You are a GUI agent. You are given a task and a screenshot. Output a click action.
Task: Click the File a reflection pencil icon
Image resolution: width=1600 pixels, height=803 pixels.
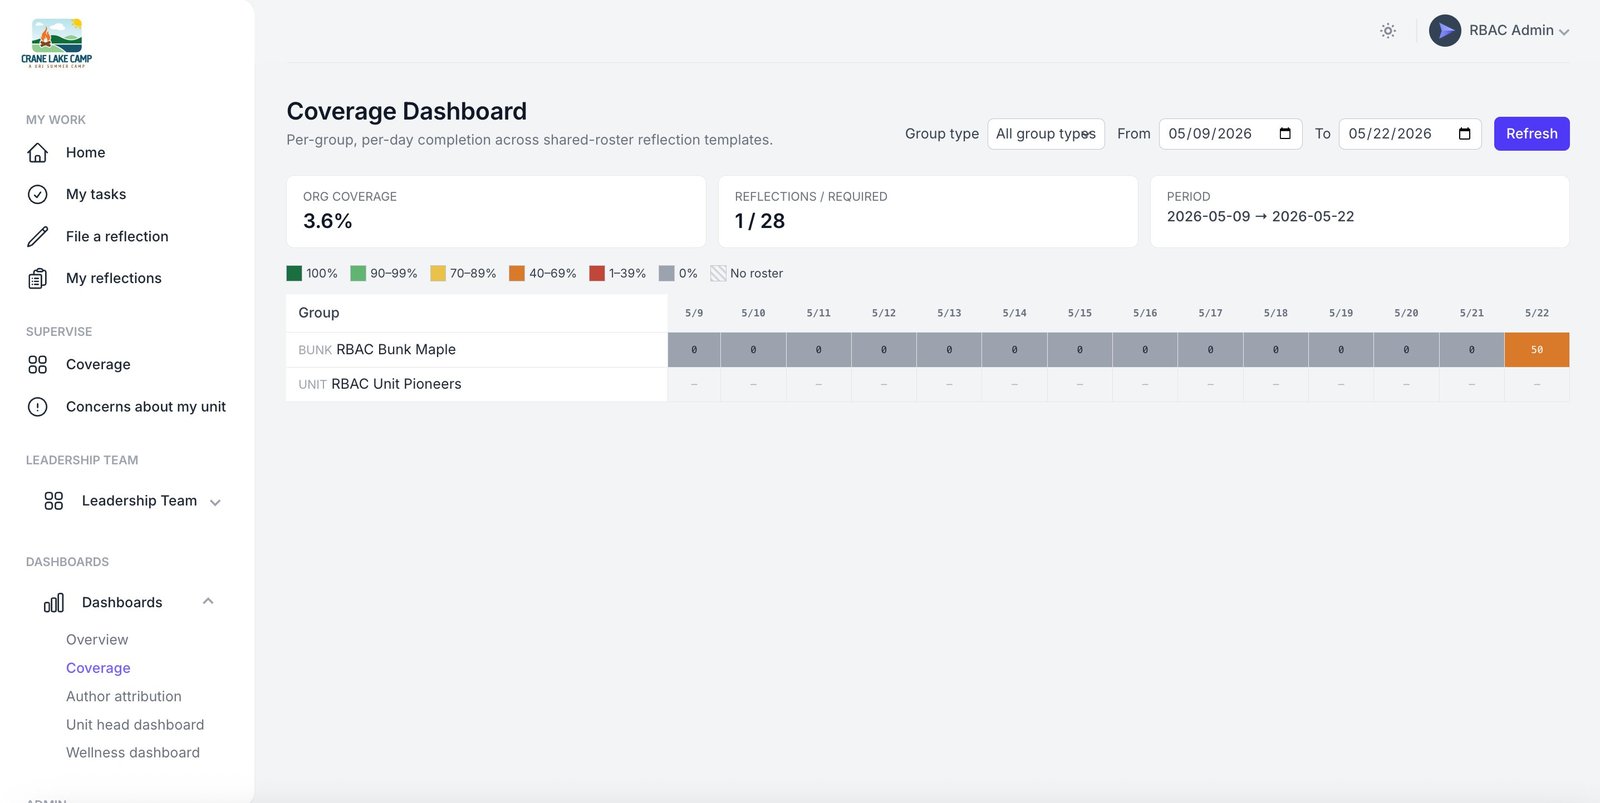[x=38, y=237]
